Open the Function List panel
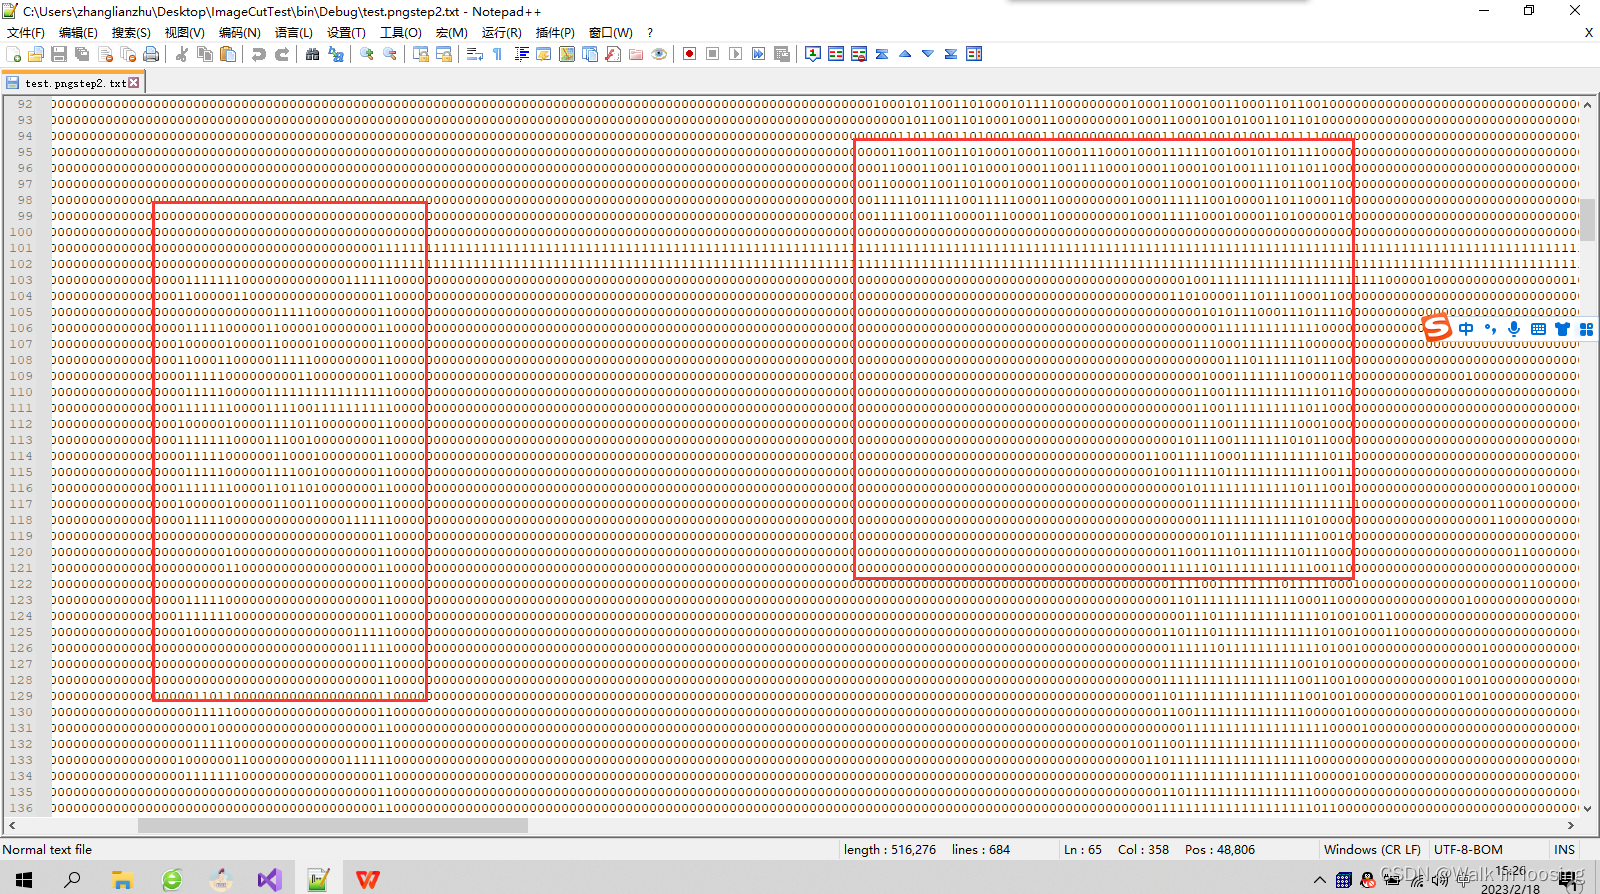The width and height of the screenshot is (1600, 894). 613,54
